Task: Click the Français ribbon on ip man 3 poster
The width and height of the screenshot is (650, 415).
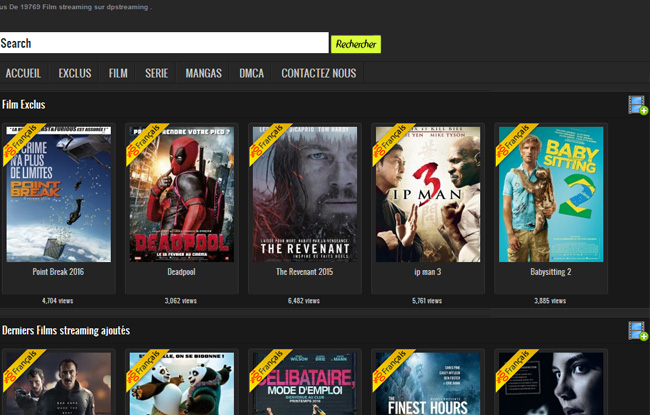Action: point(393,144)
